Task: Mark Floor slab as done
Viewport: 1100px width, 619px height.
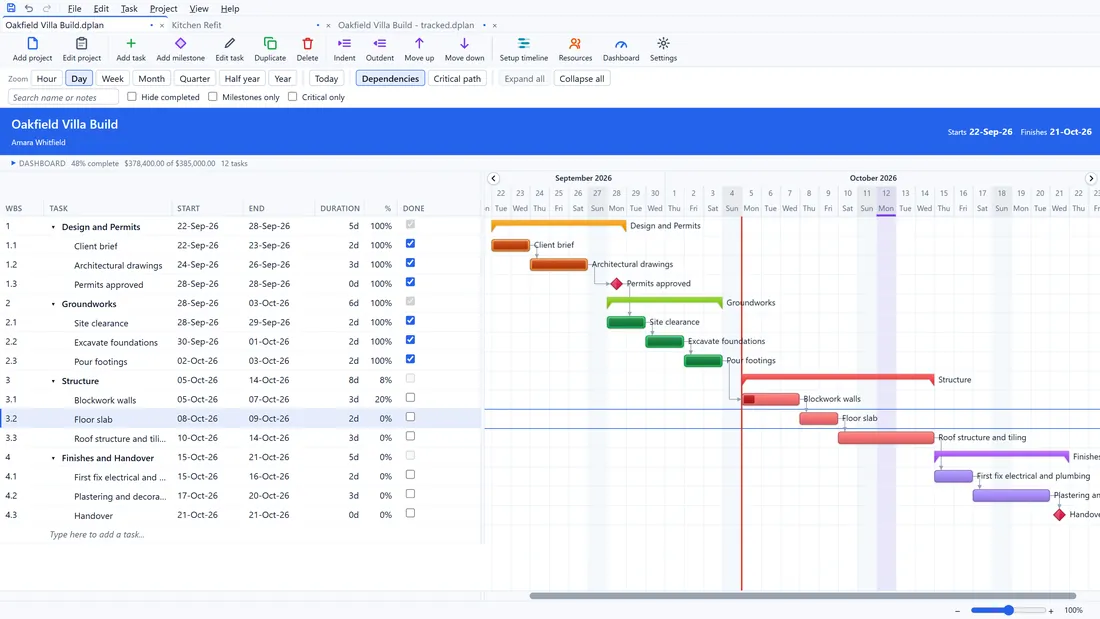Action: pos(410,417)
